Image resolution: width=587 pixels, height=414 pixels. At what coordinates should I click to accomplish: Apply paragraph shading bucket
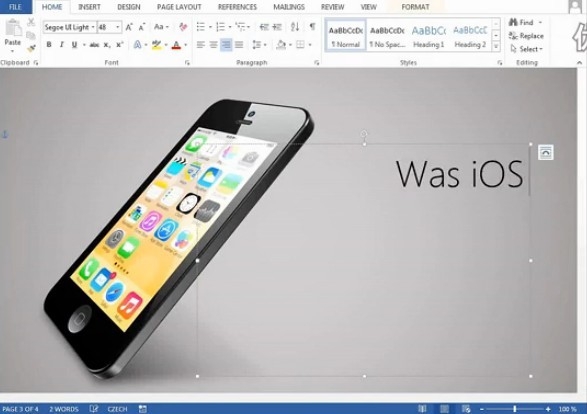[x=281, y=45]
